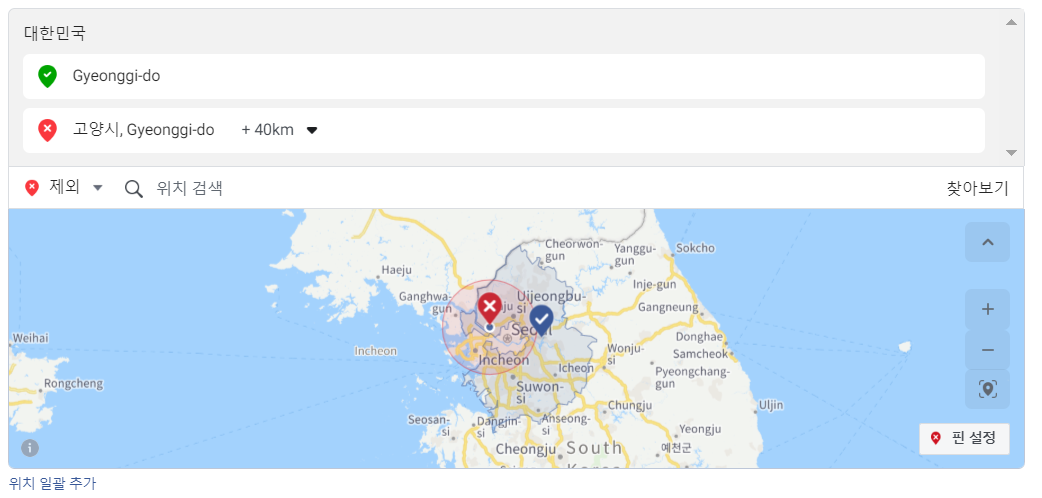Click the red exclude pin beside 고양시
Image resolution: width=1042 pixels, height=498 pixels.
click(47, 130)
